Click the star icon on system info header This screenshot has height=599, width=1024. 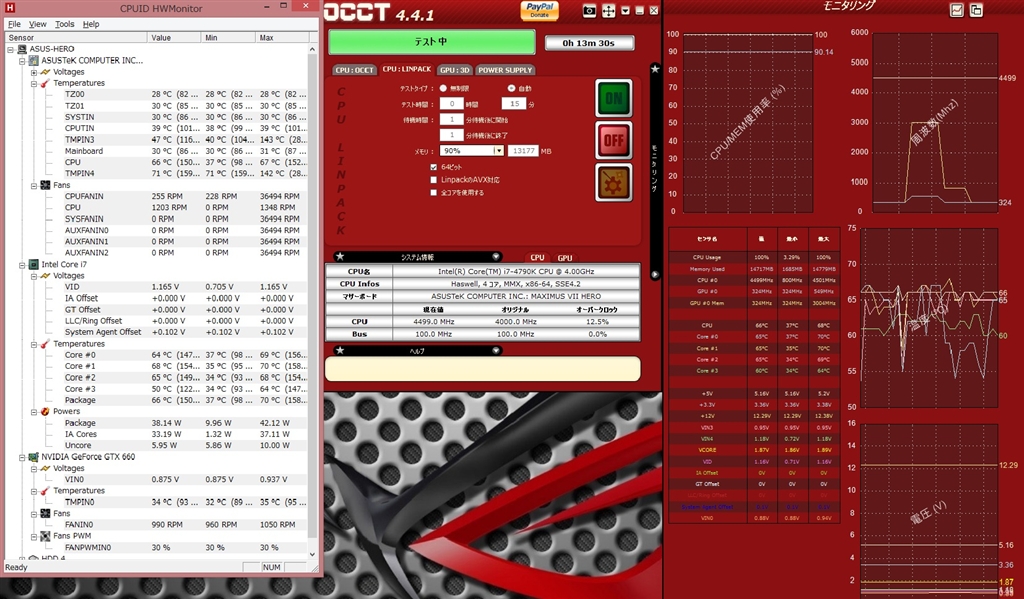340,257
